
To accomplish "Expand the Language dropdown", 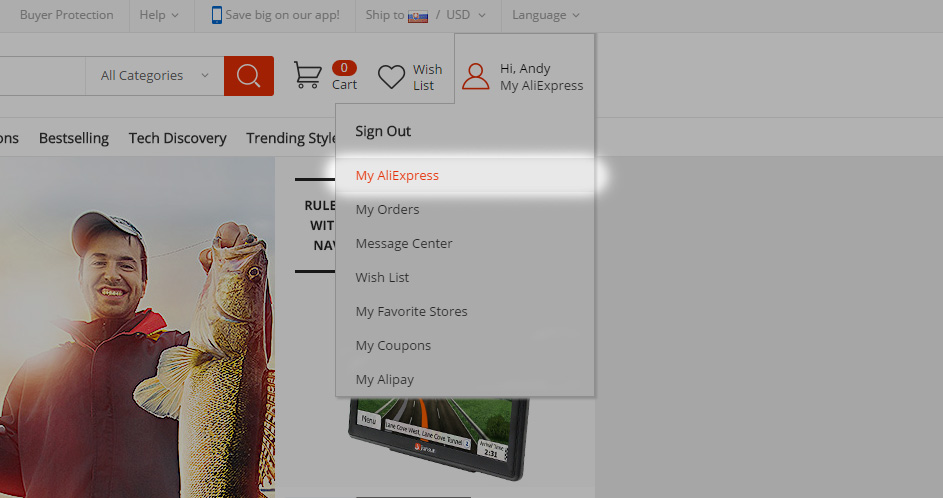I will (545, 15).
